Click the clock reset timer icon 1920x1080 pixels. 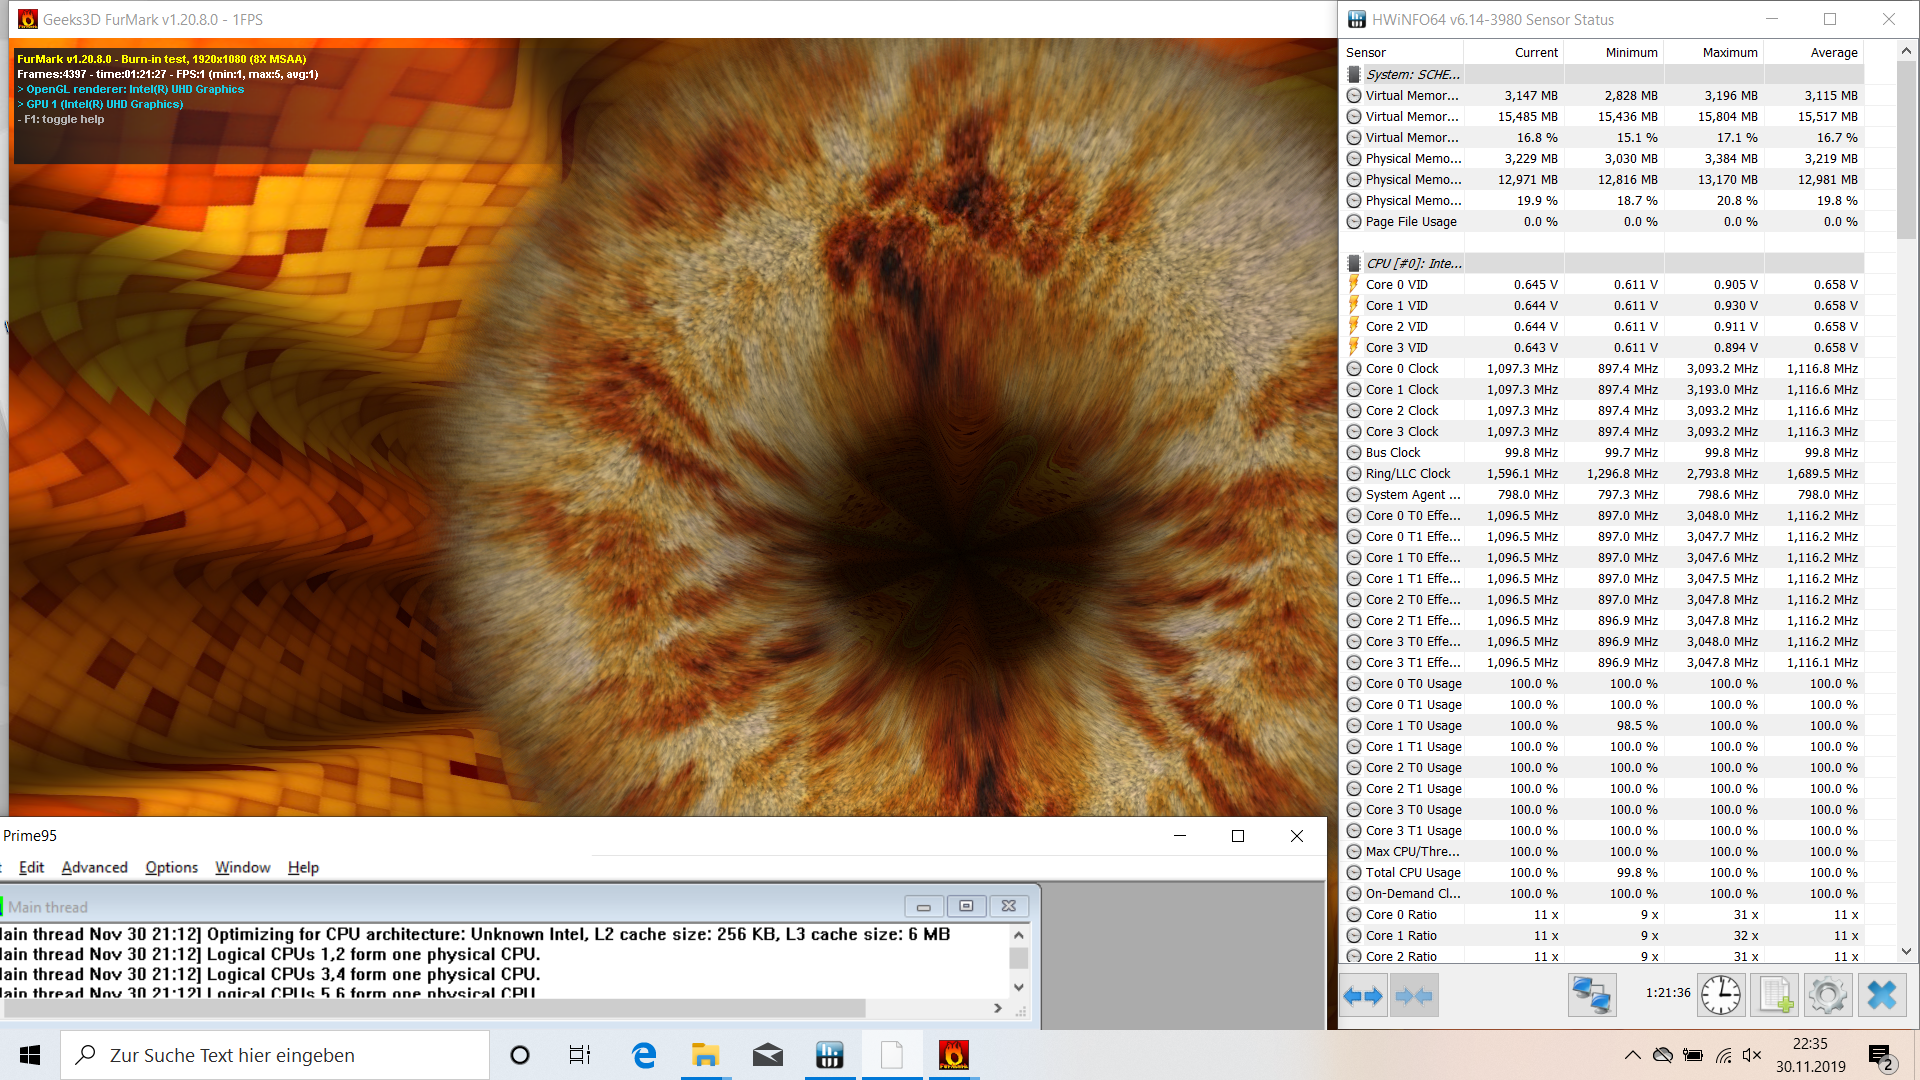(x=1720, y=996)
